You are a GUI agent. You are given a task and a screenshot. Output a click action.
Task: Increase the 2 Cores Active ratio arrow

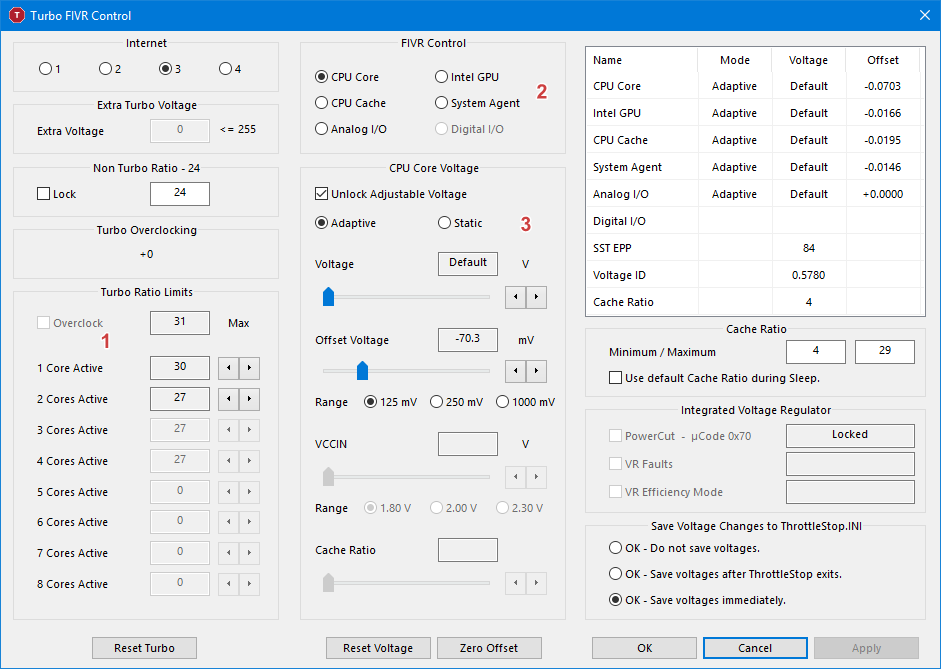point(249,399)
